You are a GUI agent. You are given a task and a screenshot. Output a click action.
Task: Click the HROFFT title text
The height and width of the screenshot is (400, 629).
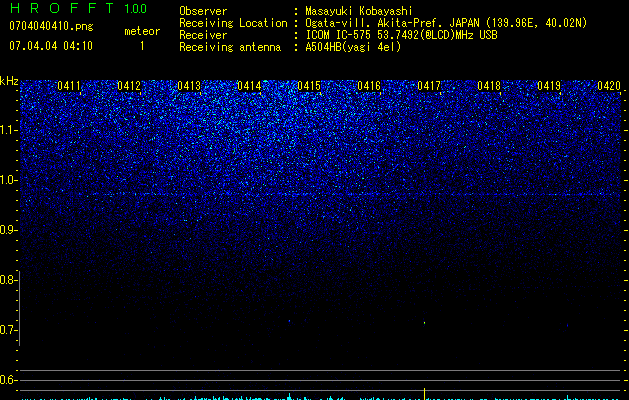(x=62, y=8)
